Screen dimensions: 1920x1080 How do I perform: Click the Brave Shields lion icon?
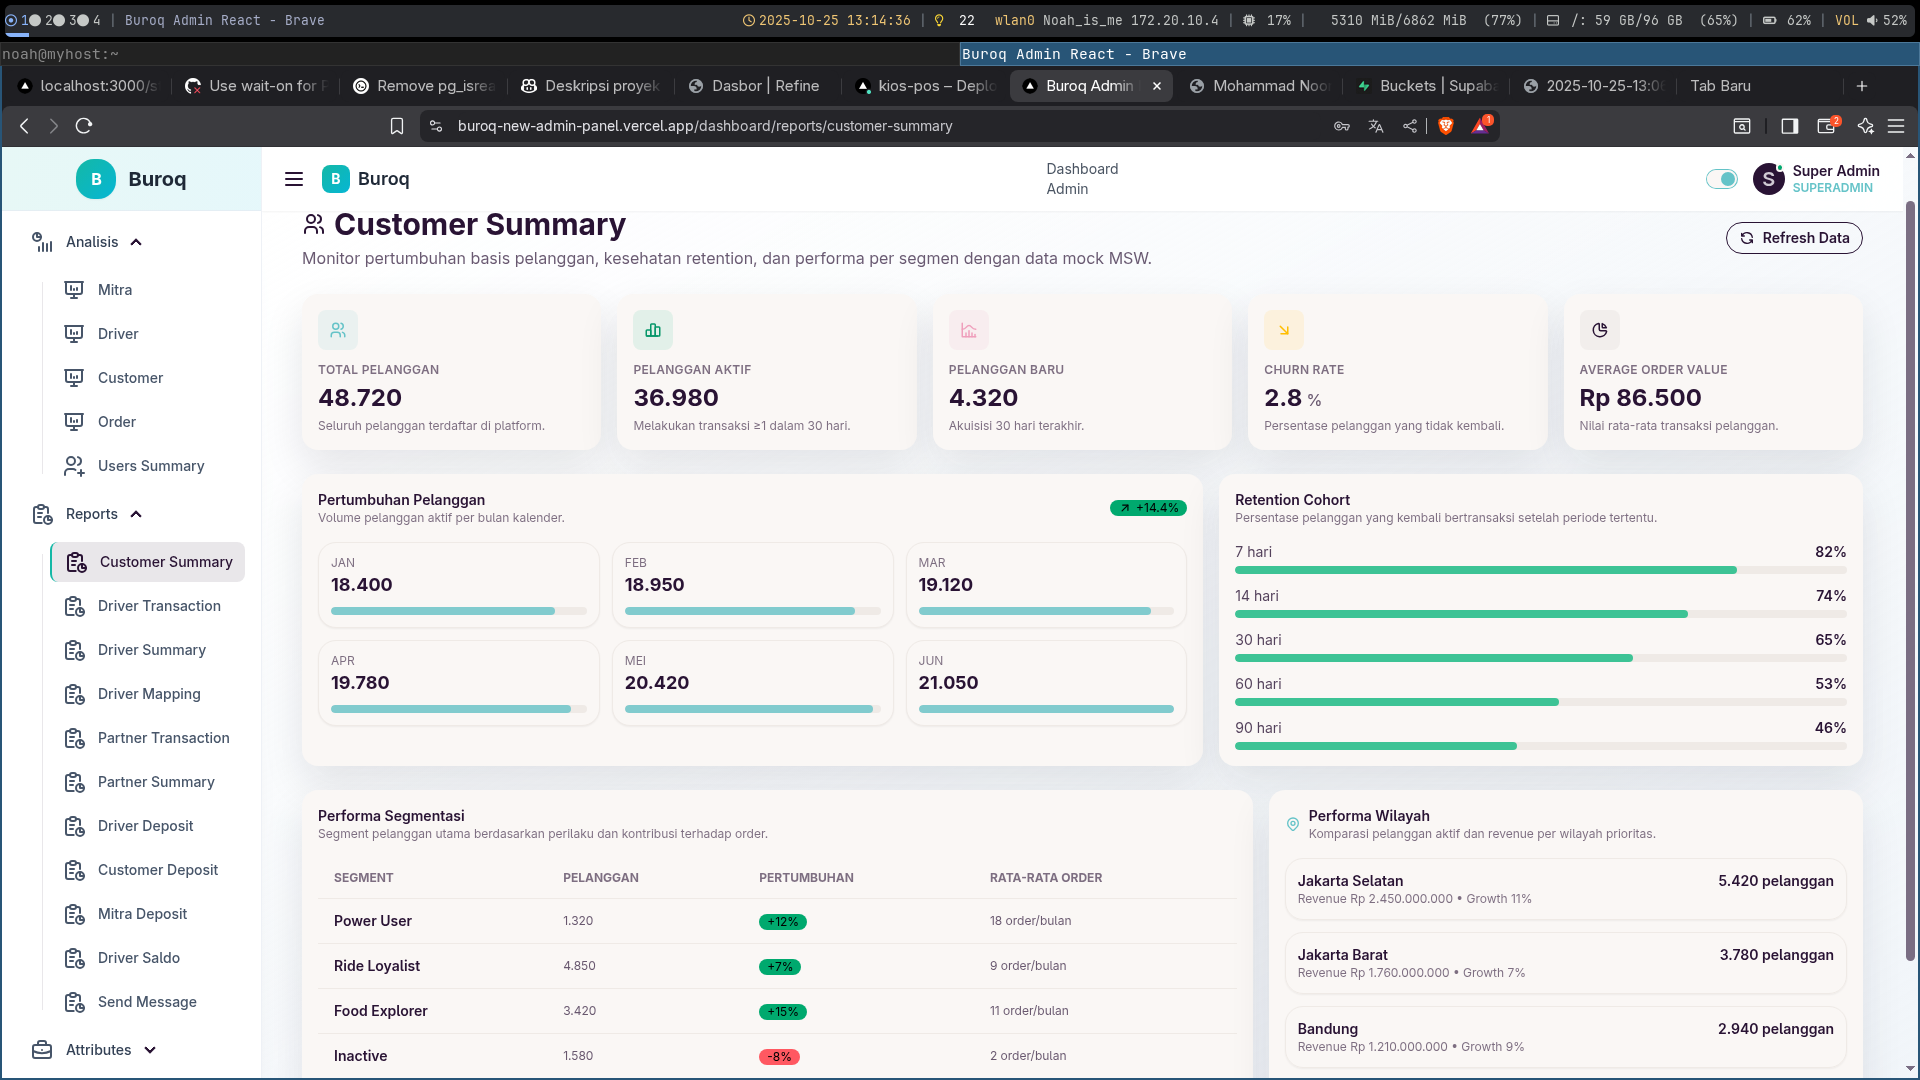[1445, 126]
